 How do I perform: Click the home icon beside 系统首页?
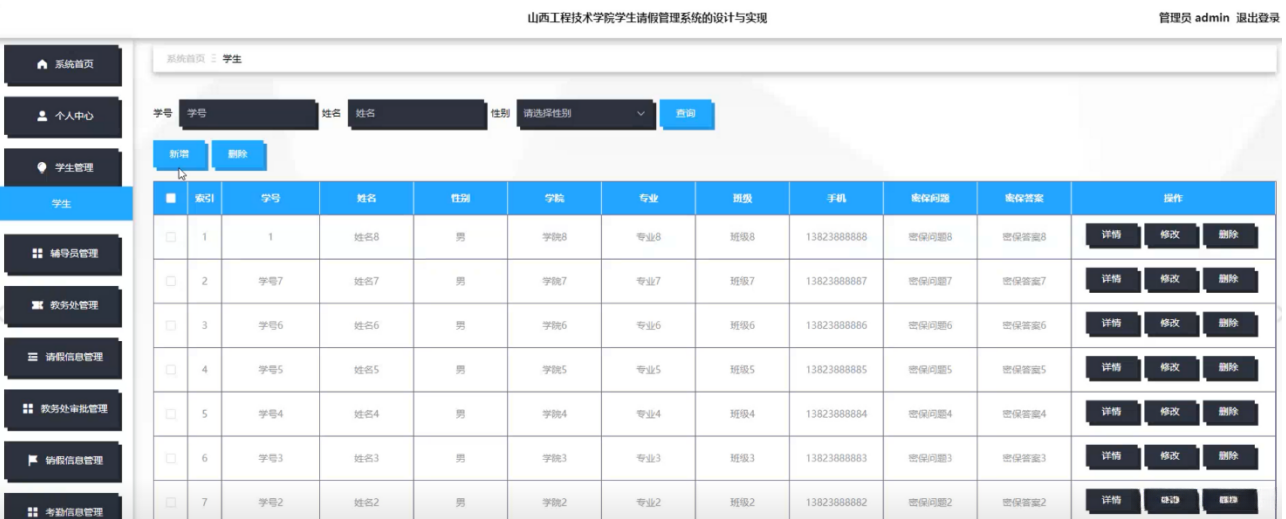click(x=42, y=64)
